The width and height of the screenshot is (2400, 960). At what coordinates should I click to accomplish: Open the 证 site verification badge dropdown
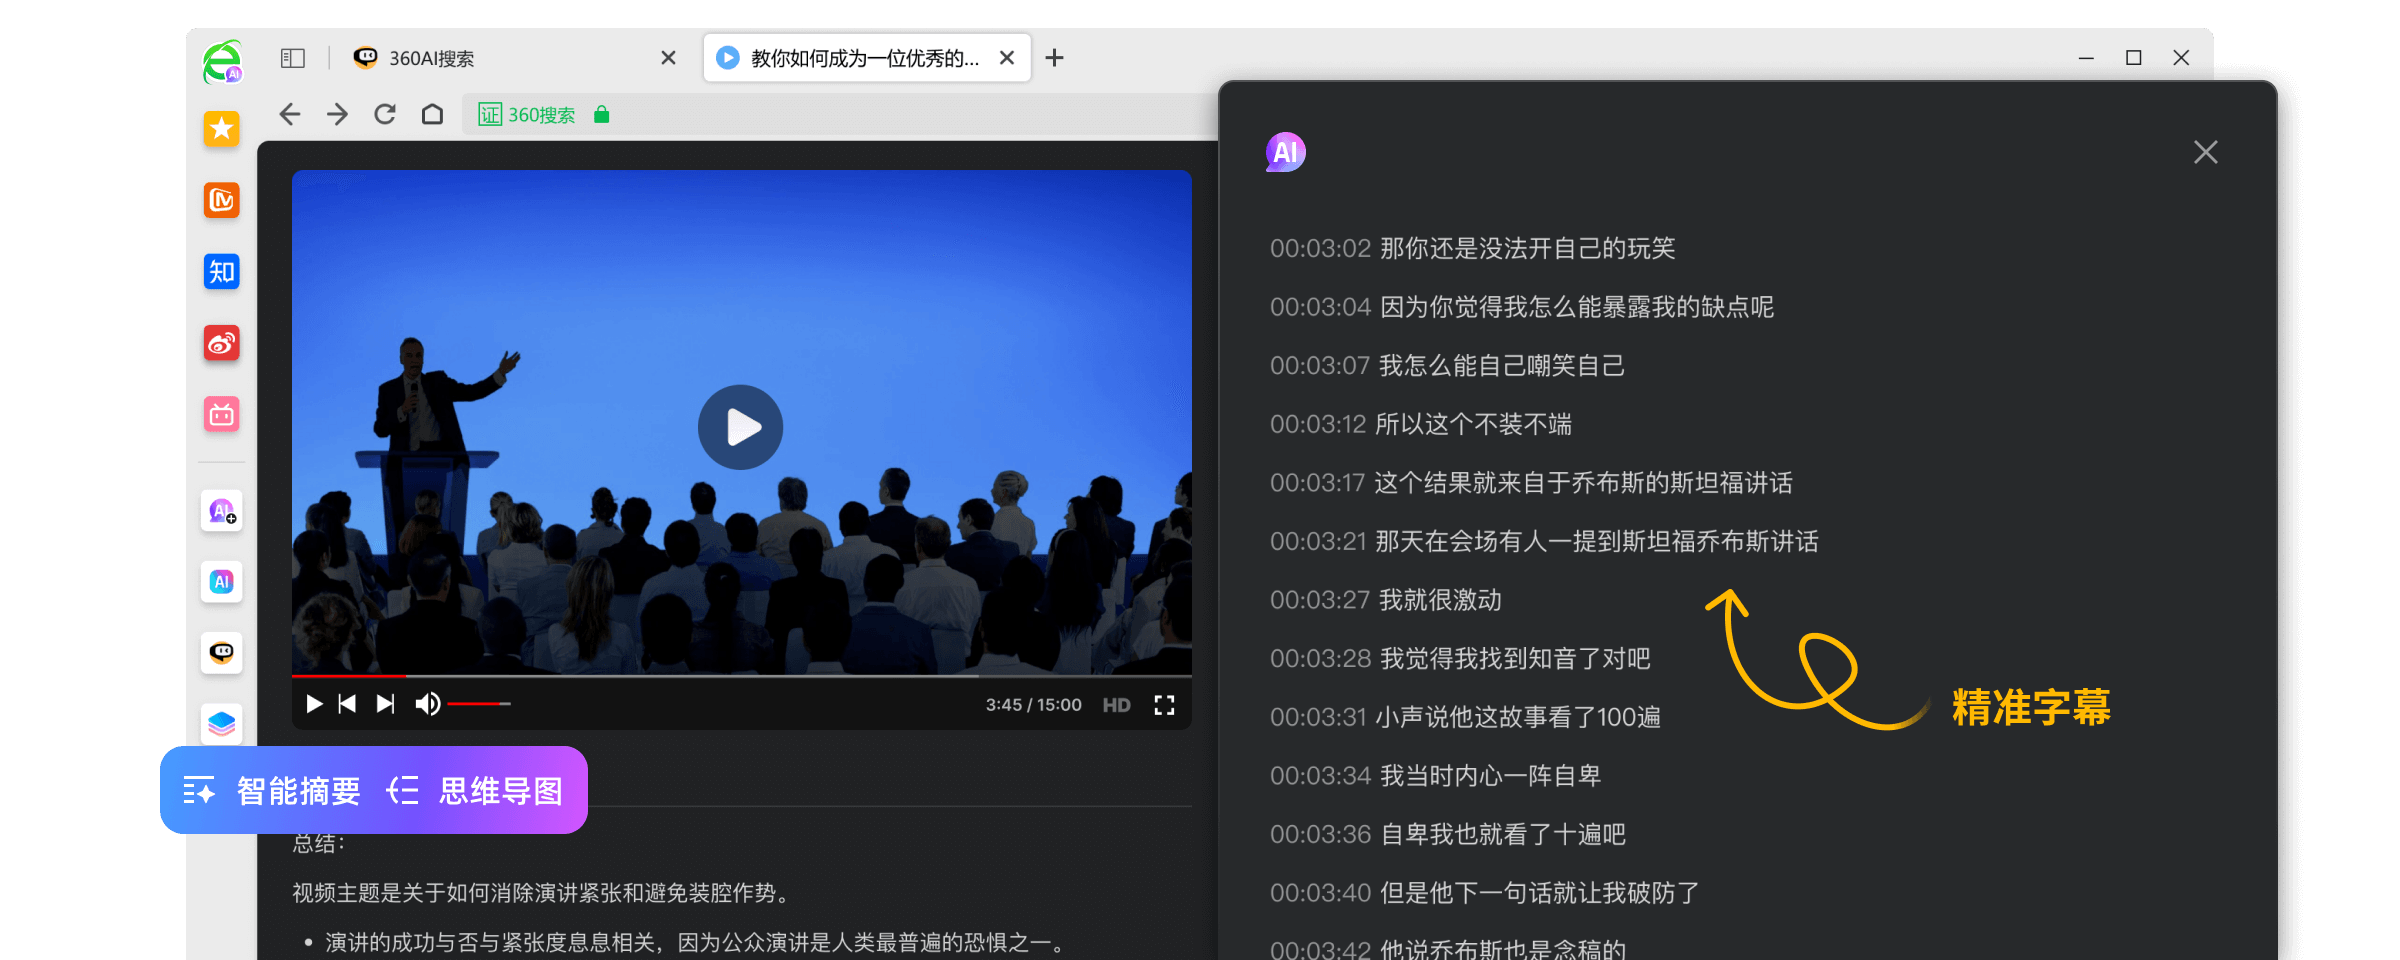[x=489, y=114]
